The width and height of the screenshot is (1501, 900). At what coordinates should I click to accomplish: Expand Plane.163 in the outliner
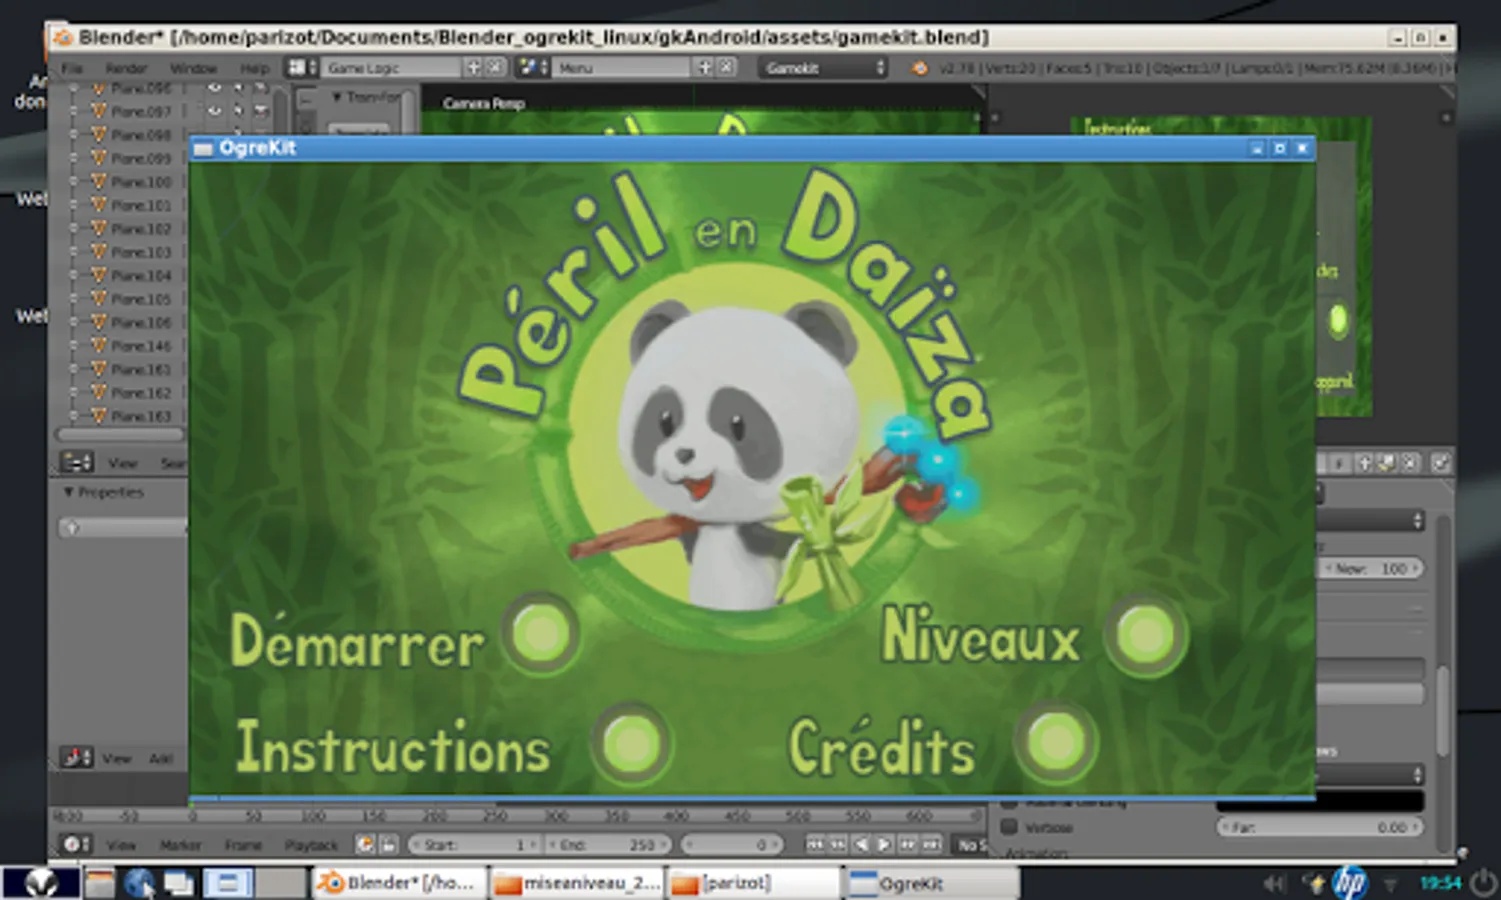pos(73,416)
